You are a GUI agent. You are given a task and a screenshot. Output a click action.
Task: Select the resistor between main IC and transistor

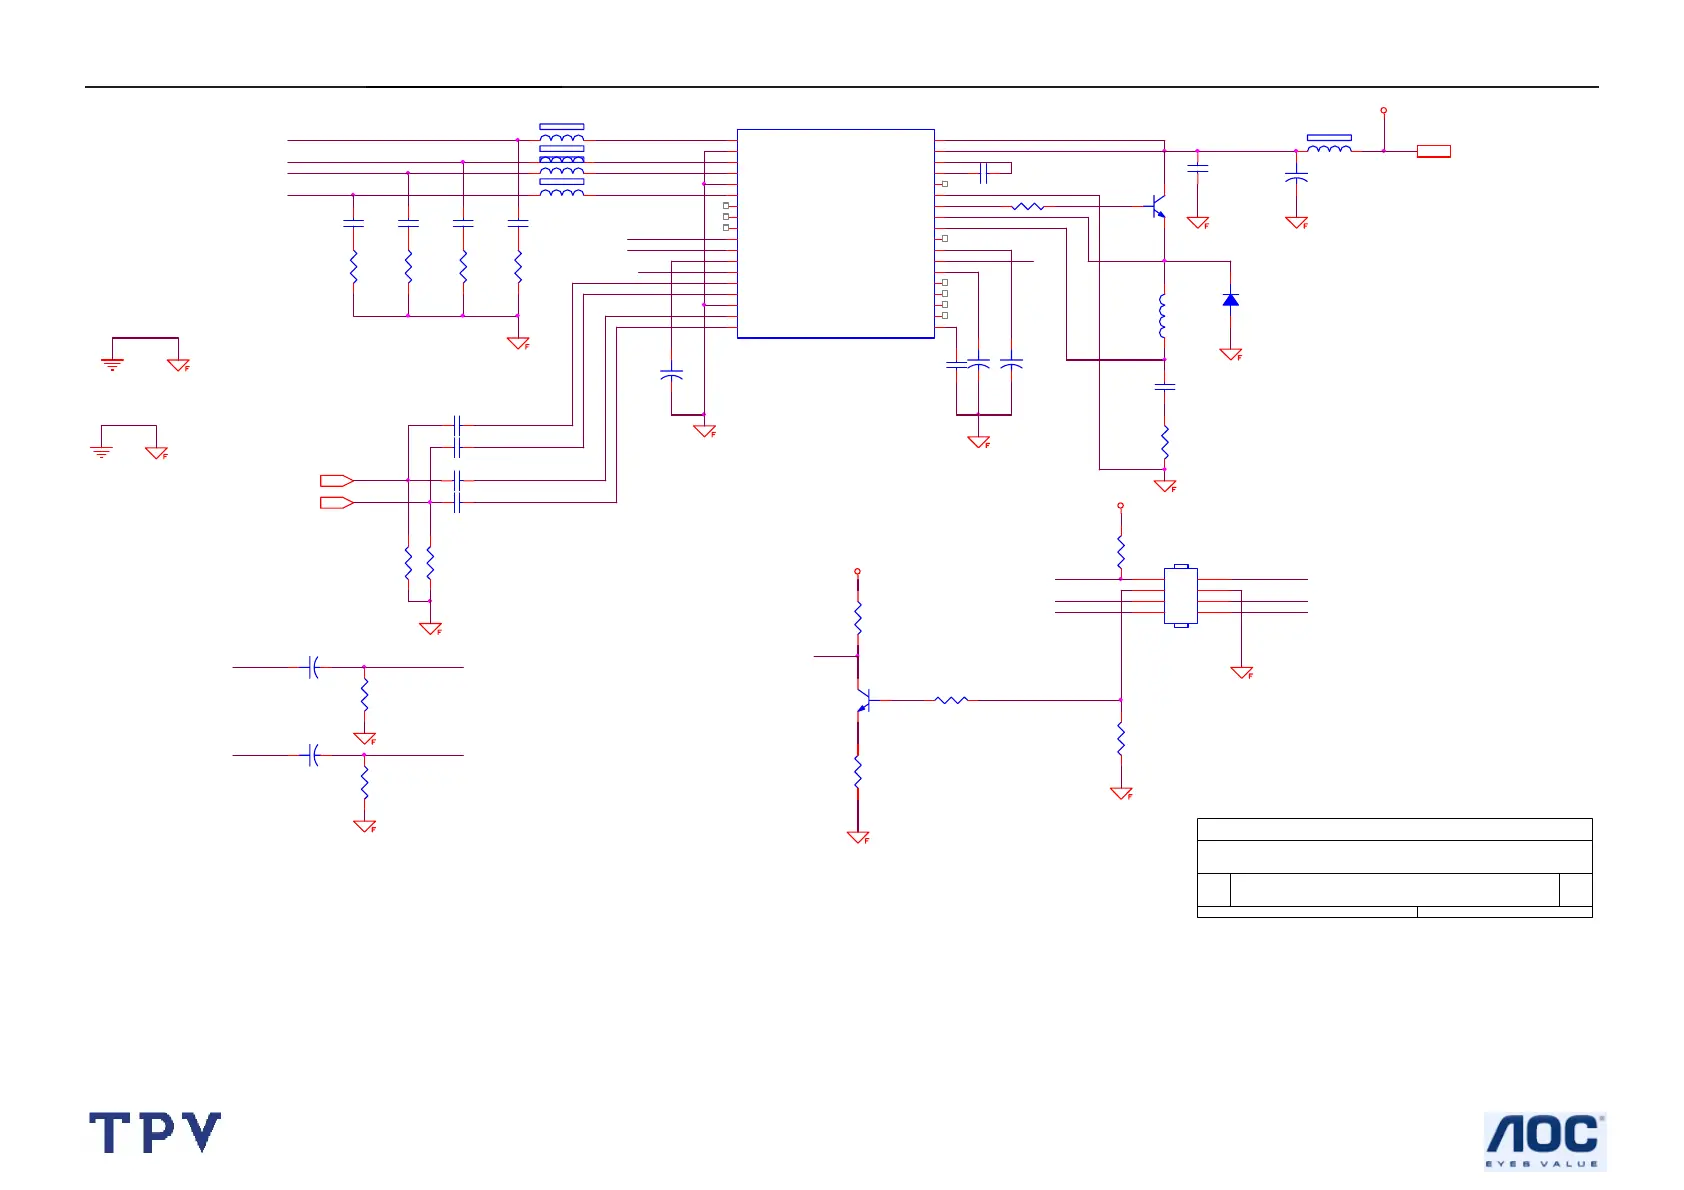[1028, 207]
